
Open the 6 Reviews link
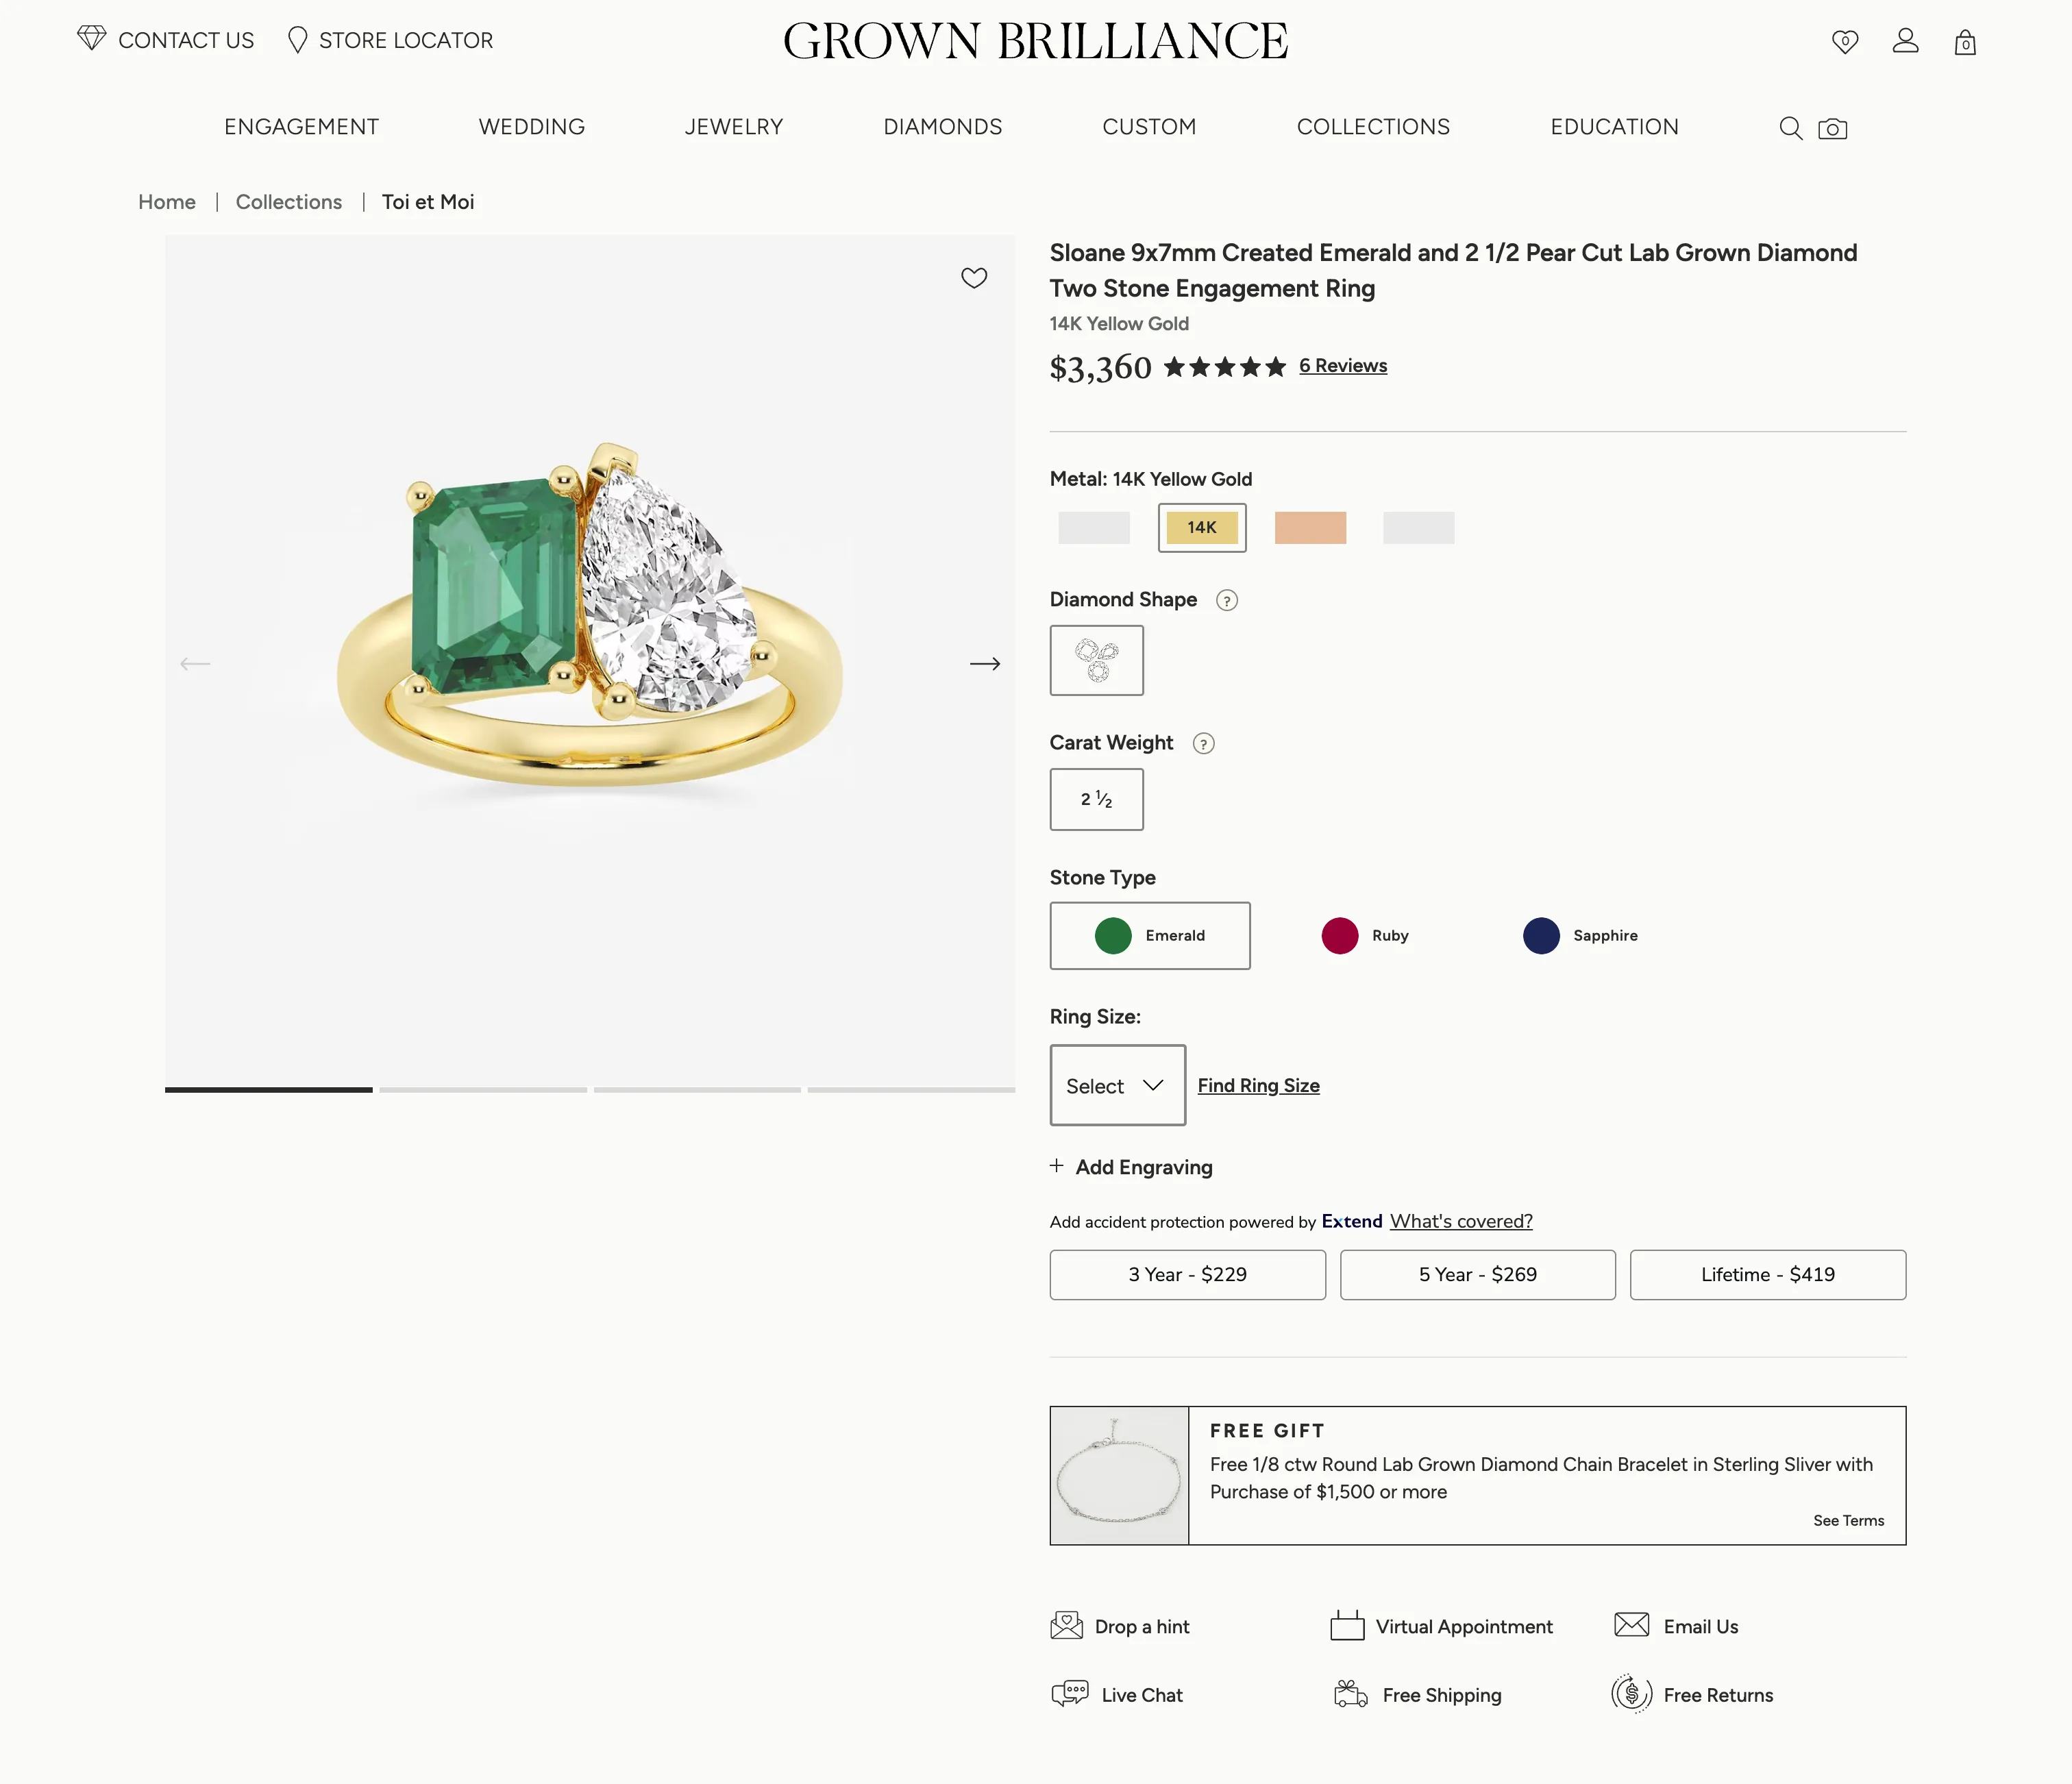coord(1342,366)
